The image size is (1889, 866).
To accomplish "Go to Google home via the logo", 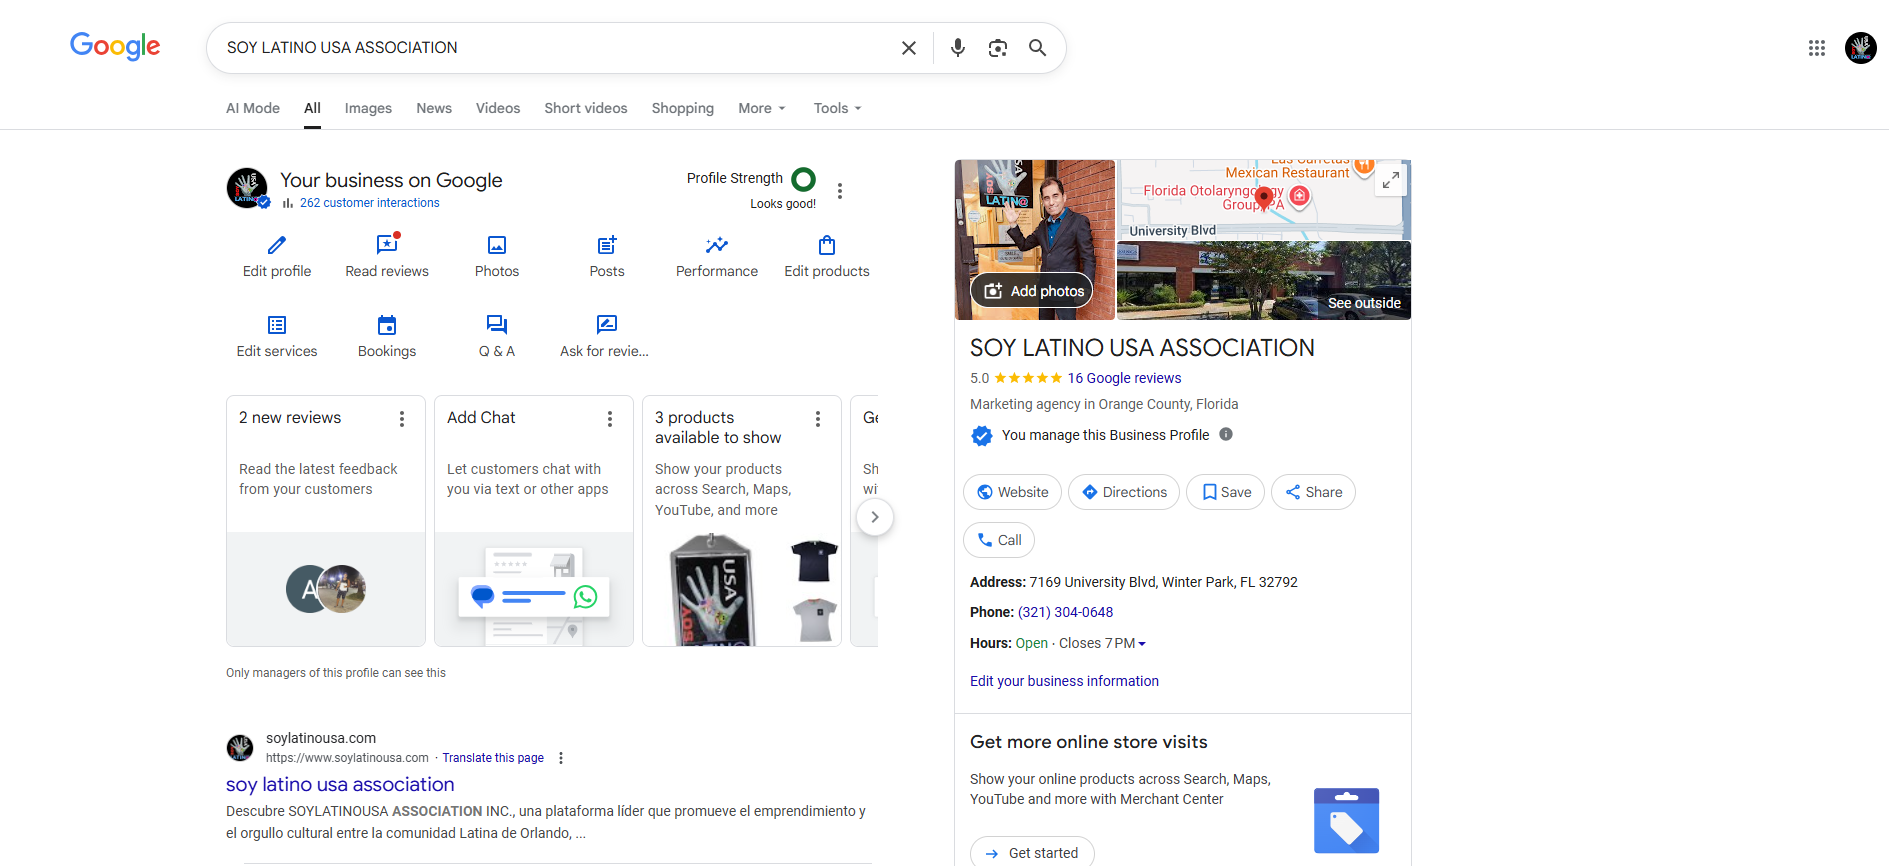I will [115, 46].
